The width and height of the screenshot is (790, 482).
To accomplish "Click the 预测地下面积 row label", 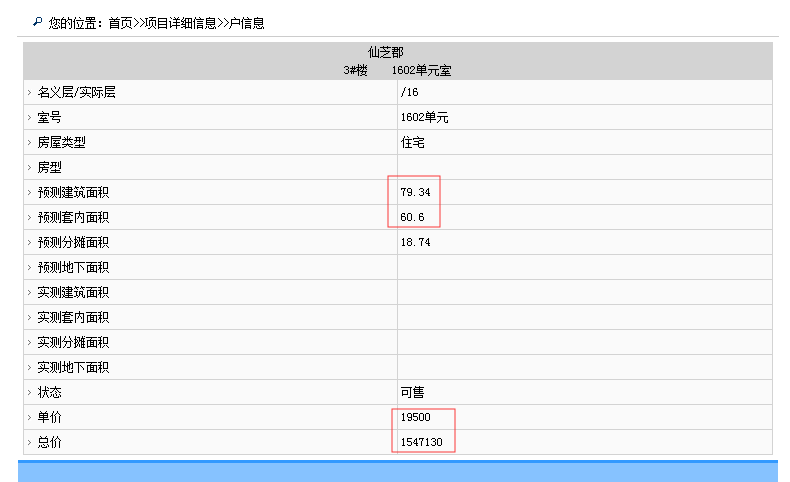I will click(x=74, y=267).
